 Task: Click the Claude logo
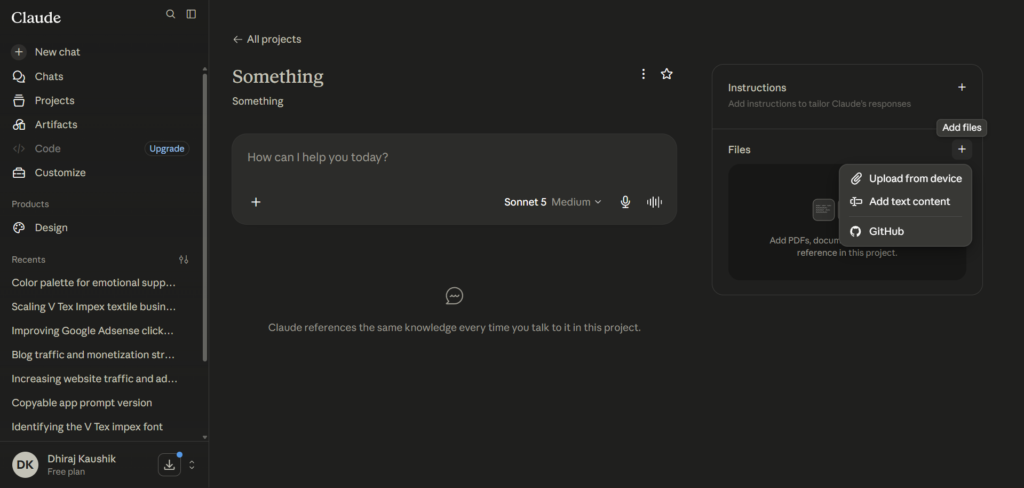pyautogui.click(x=36, y=18)
